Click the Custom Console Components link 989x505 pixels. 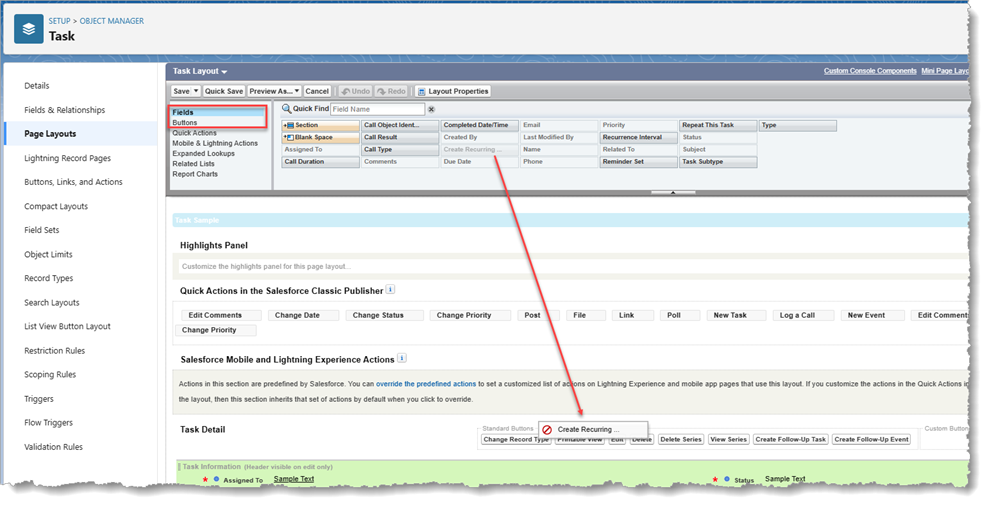coord(869,71)
